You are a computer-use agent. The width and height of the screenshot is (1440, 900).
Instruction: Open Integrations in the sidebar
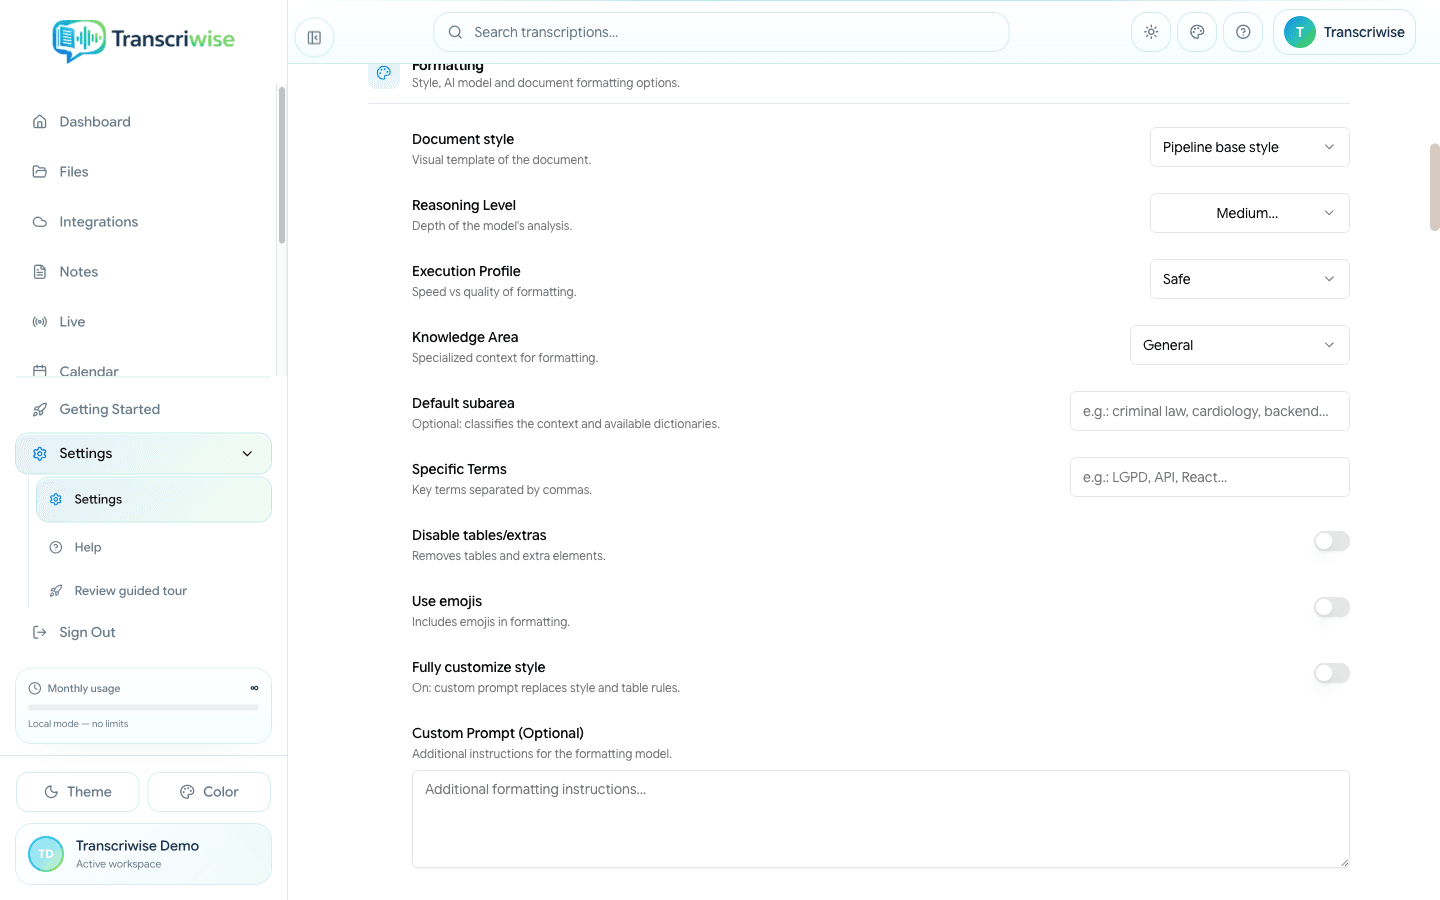point(143,222)
